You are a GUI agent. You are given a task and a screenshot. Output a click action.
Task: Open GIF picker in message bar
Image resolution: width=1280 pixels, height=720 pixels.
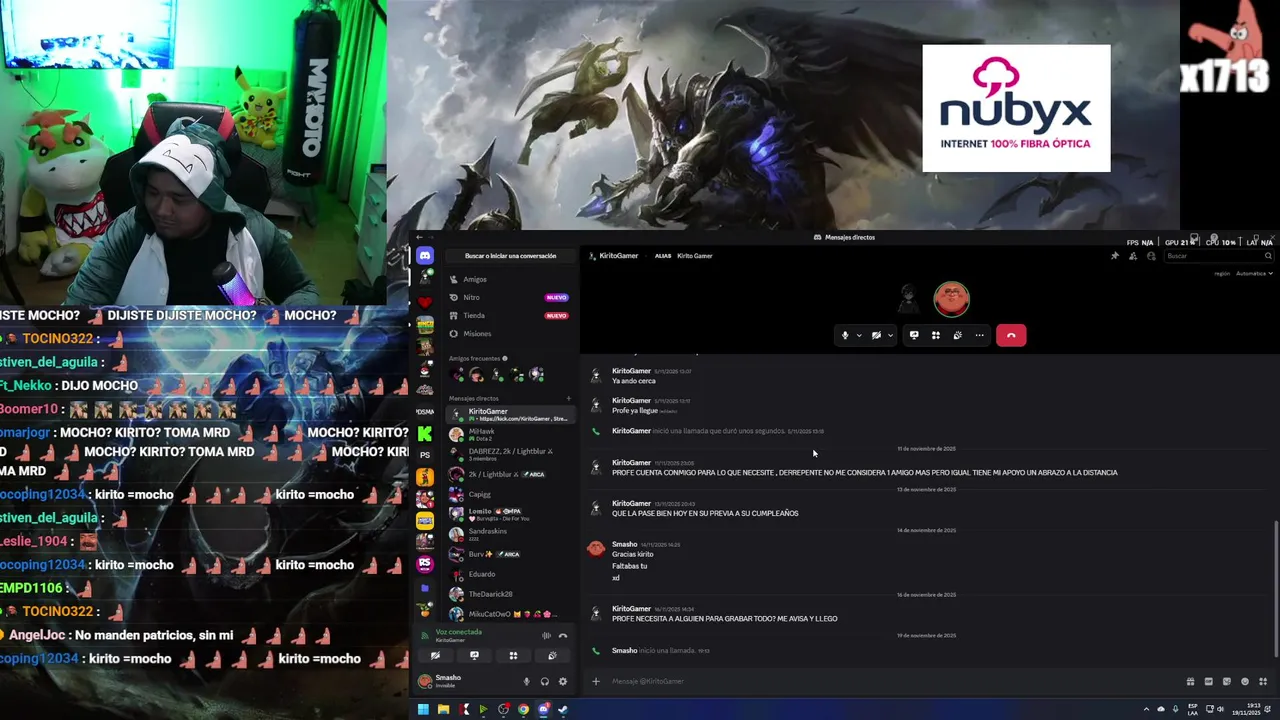click(1208, 681)
